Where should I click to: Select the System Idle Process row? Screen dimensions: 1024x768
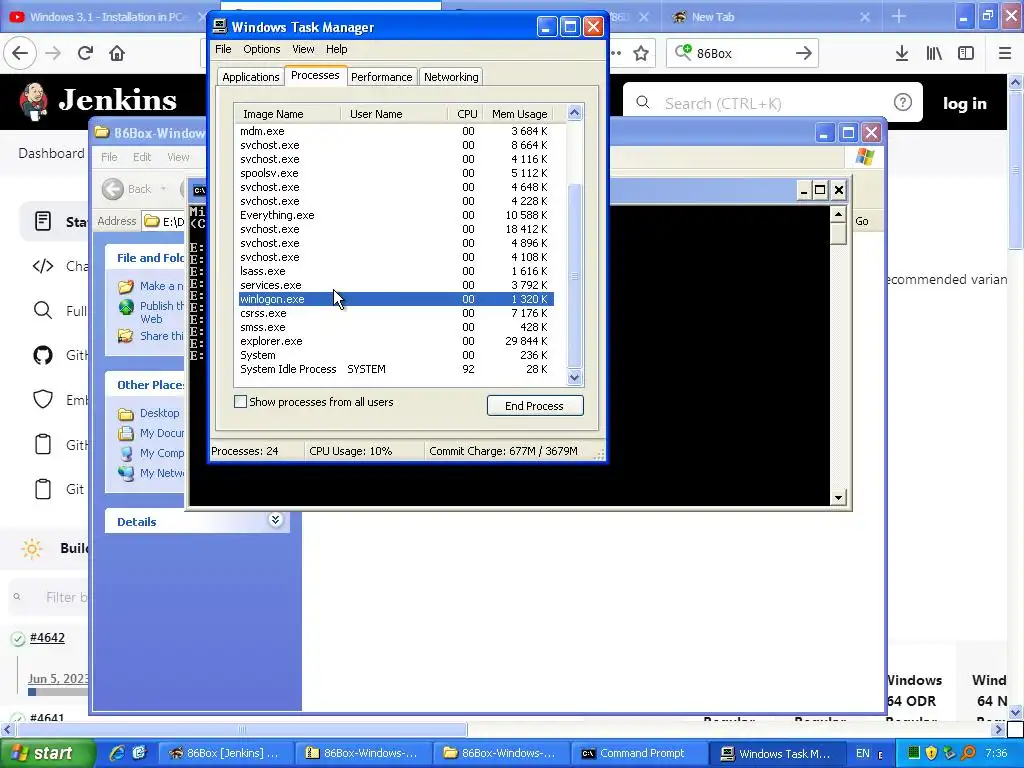click(x=396, y=369)
